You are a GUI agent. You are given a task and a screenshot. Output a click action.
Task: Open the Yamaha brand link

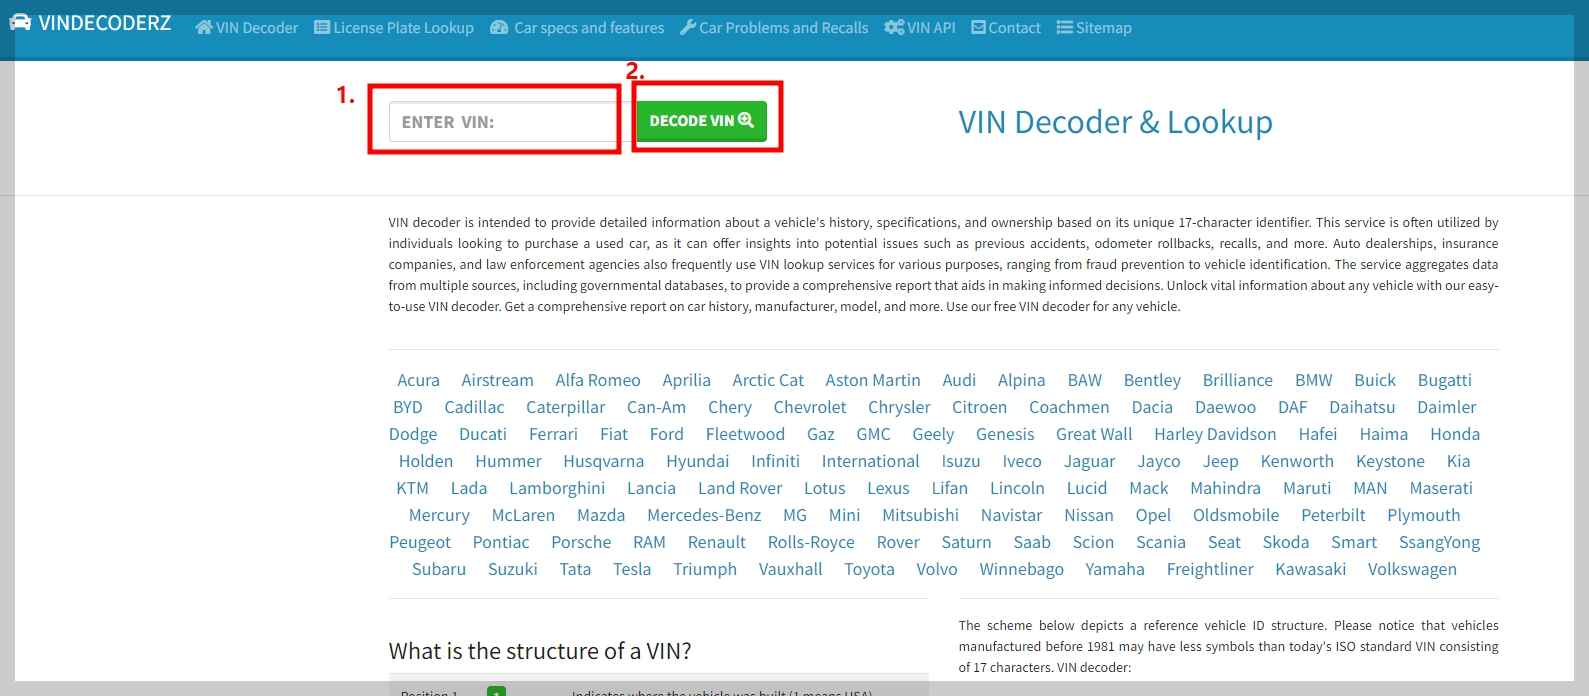tap(1115, 569)
